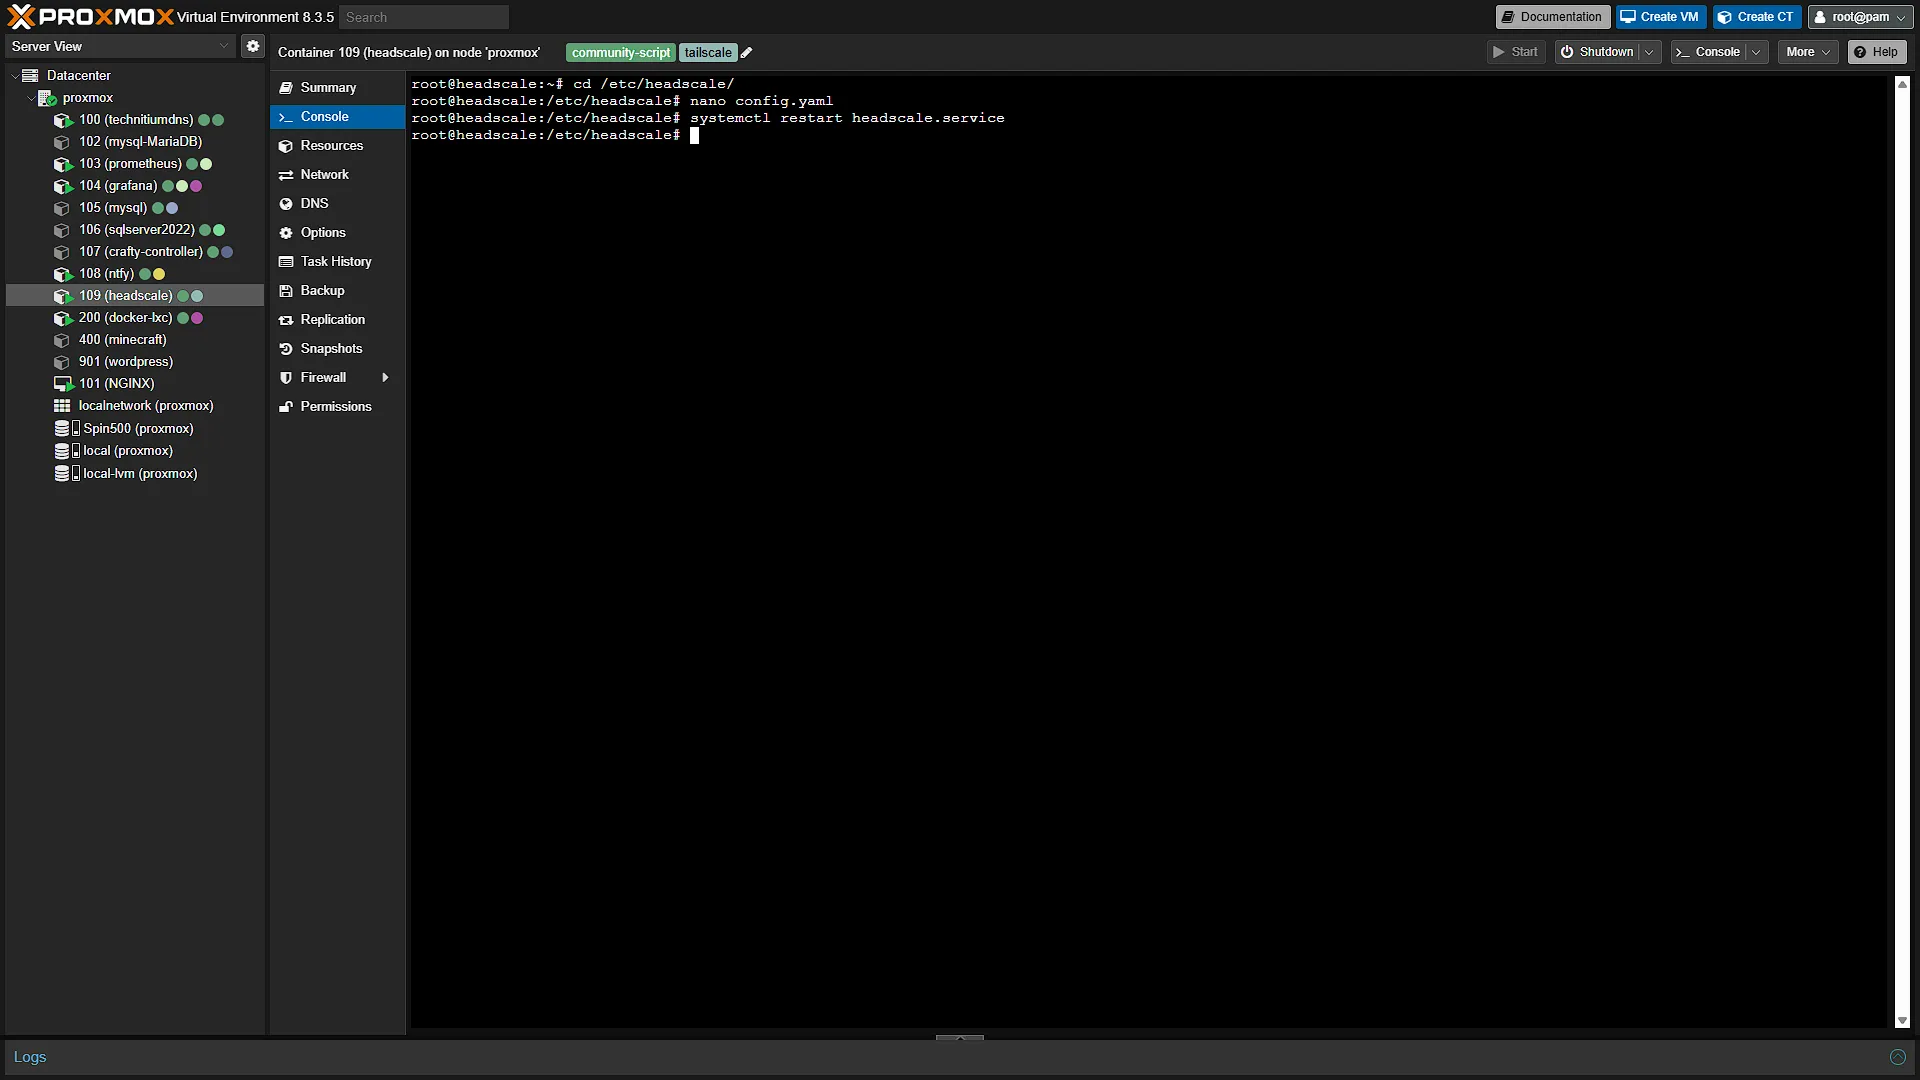The width and height of the screenshot is (1920, 1080).
Task: Click the top search field
Action: point(424,17)
